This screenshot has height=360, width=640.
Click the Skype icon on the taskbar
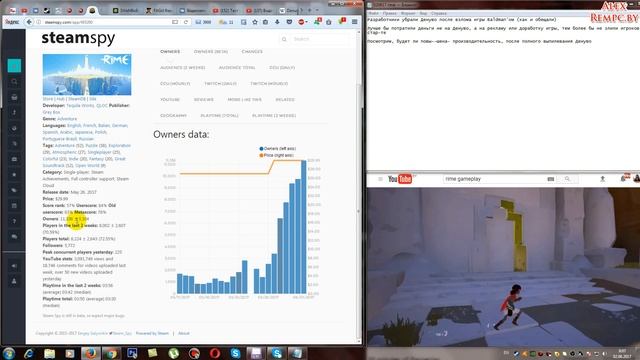[x=235, y=353]
